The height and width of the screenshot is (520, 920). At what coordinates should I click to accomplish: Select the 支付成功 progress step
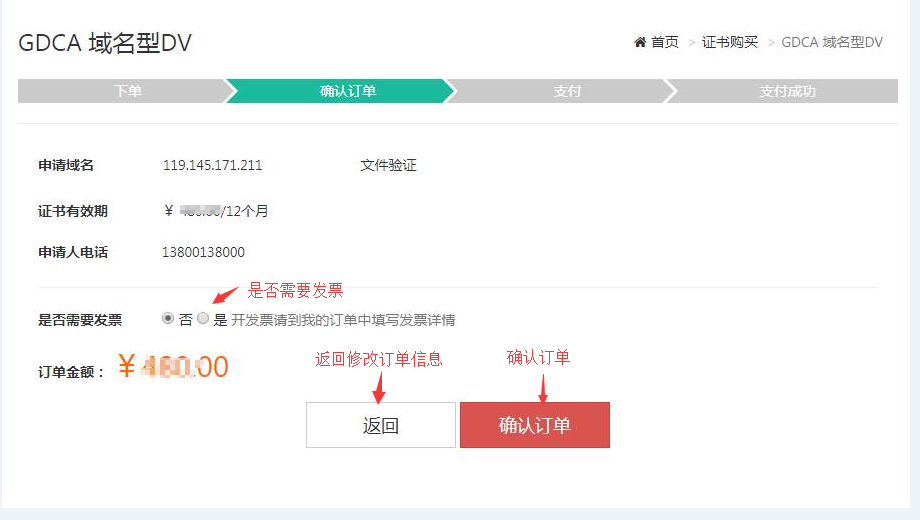pos(787,91)
